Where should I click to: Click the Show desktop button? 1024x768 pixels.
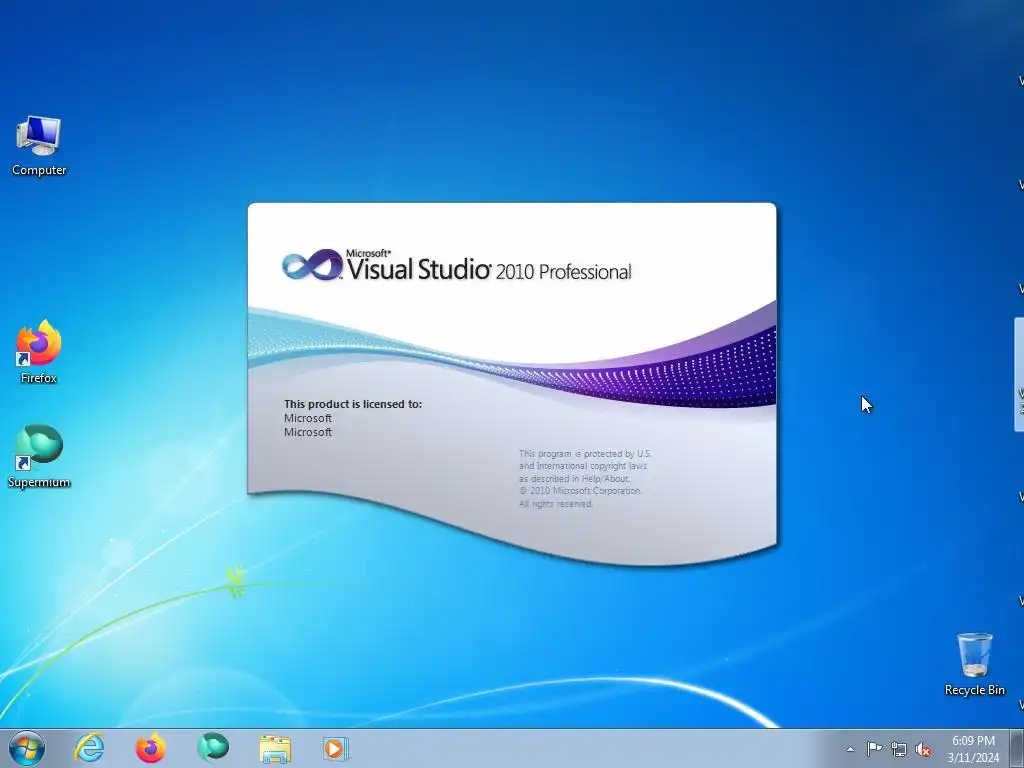(1017, 748)
